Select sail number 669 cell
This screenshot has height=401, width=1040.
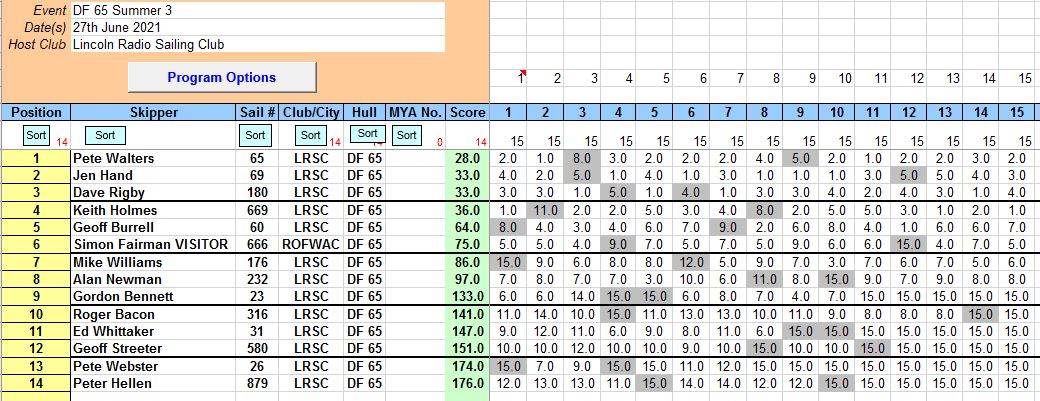(257, 210)
